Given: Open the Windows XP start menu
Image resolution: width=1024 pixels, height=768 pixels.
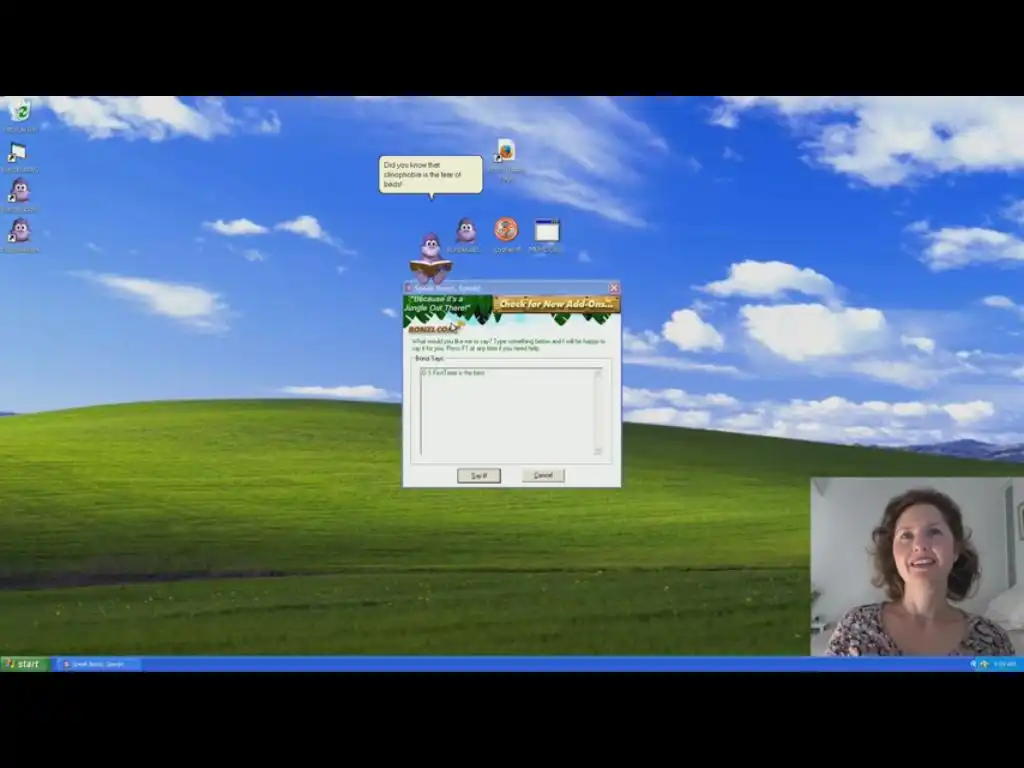Looking at the screenshot, I should tap(25, 664).
